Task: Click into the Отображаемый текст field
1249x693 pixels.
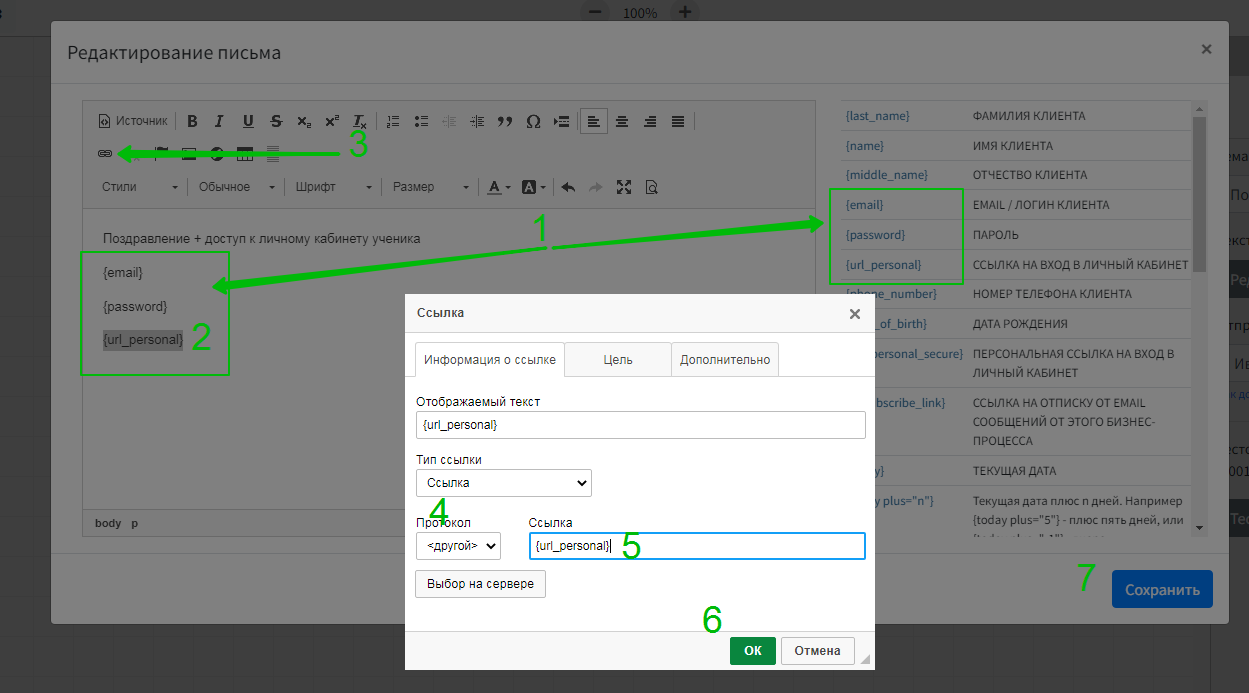Action: click(x=640, y=425)
